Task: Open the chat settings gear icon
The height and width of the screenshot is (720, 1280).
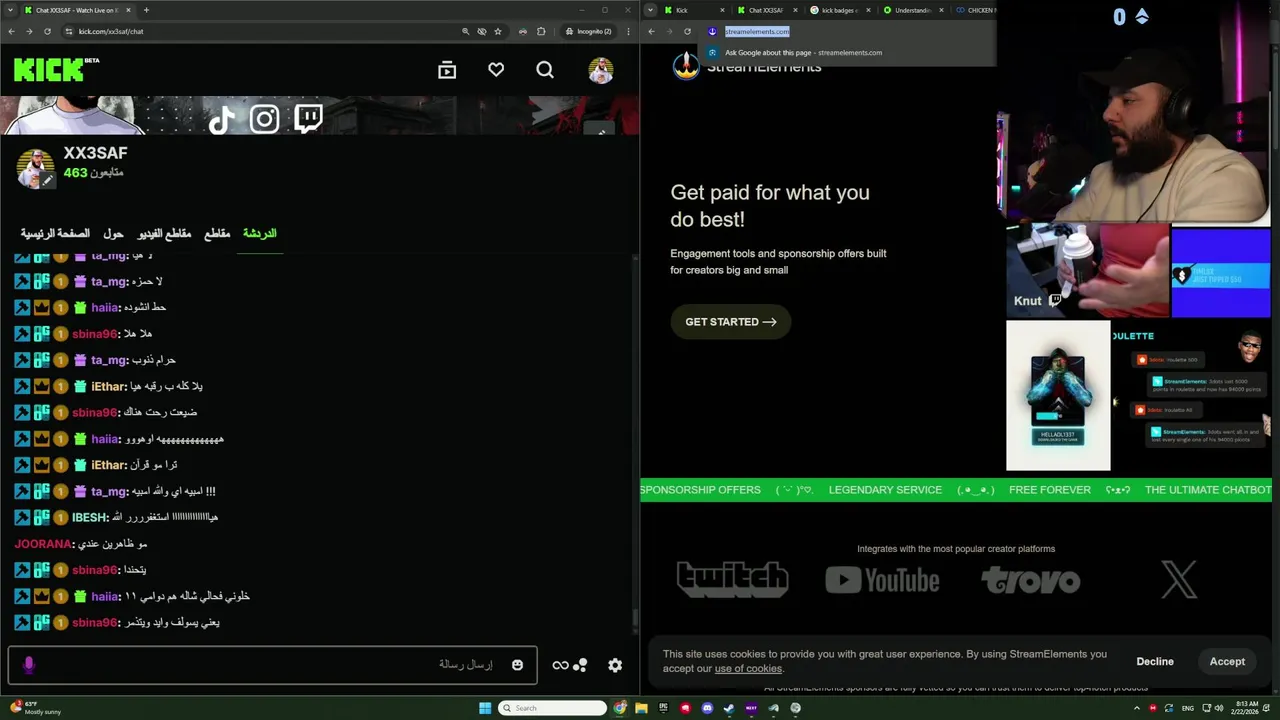Action: [615, 665]
